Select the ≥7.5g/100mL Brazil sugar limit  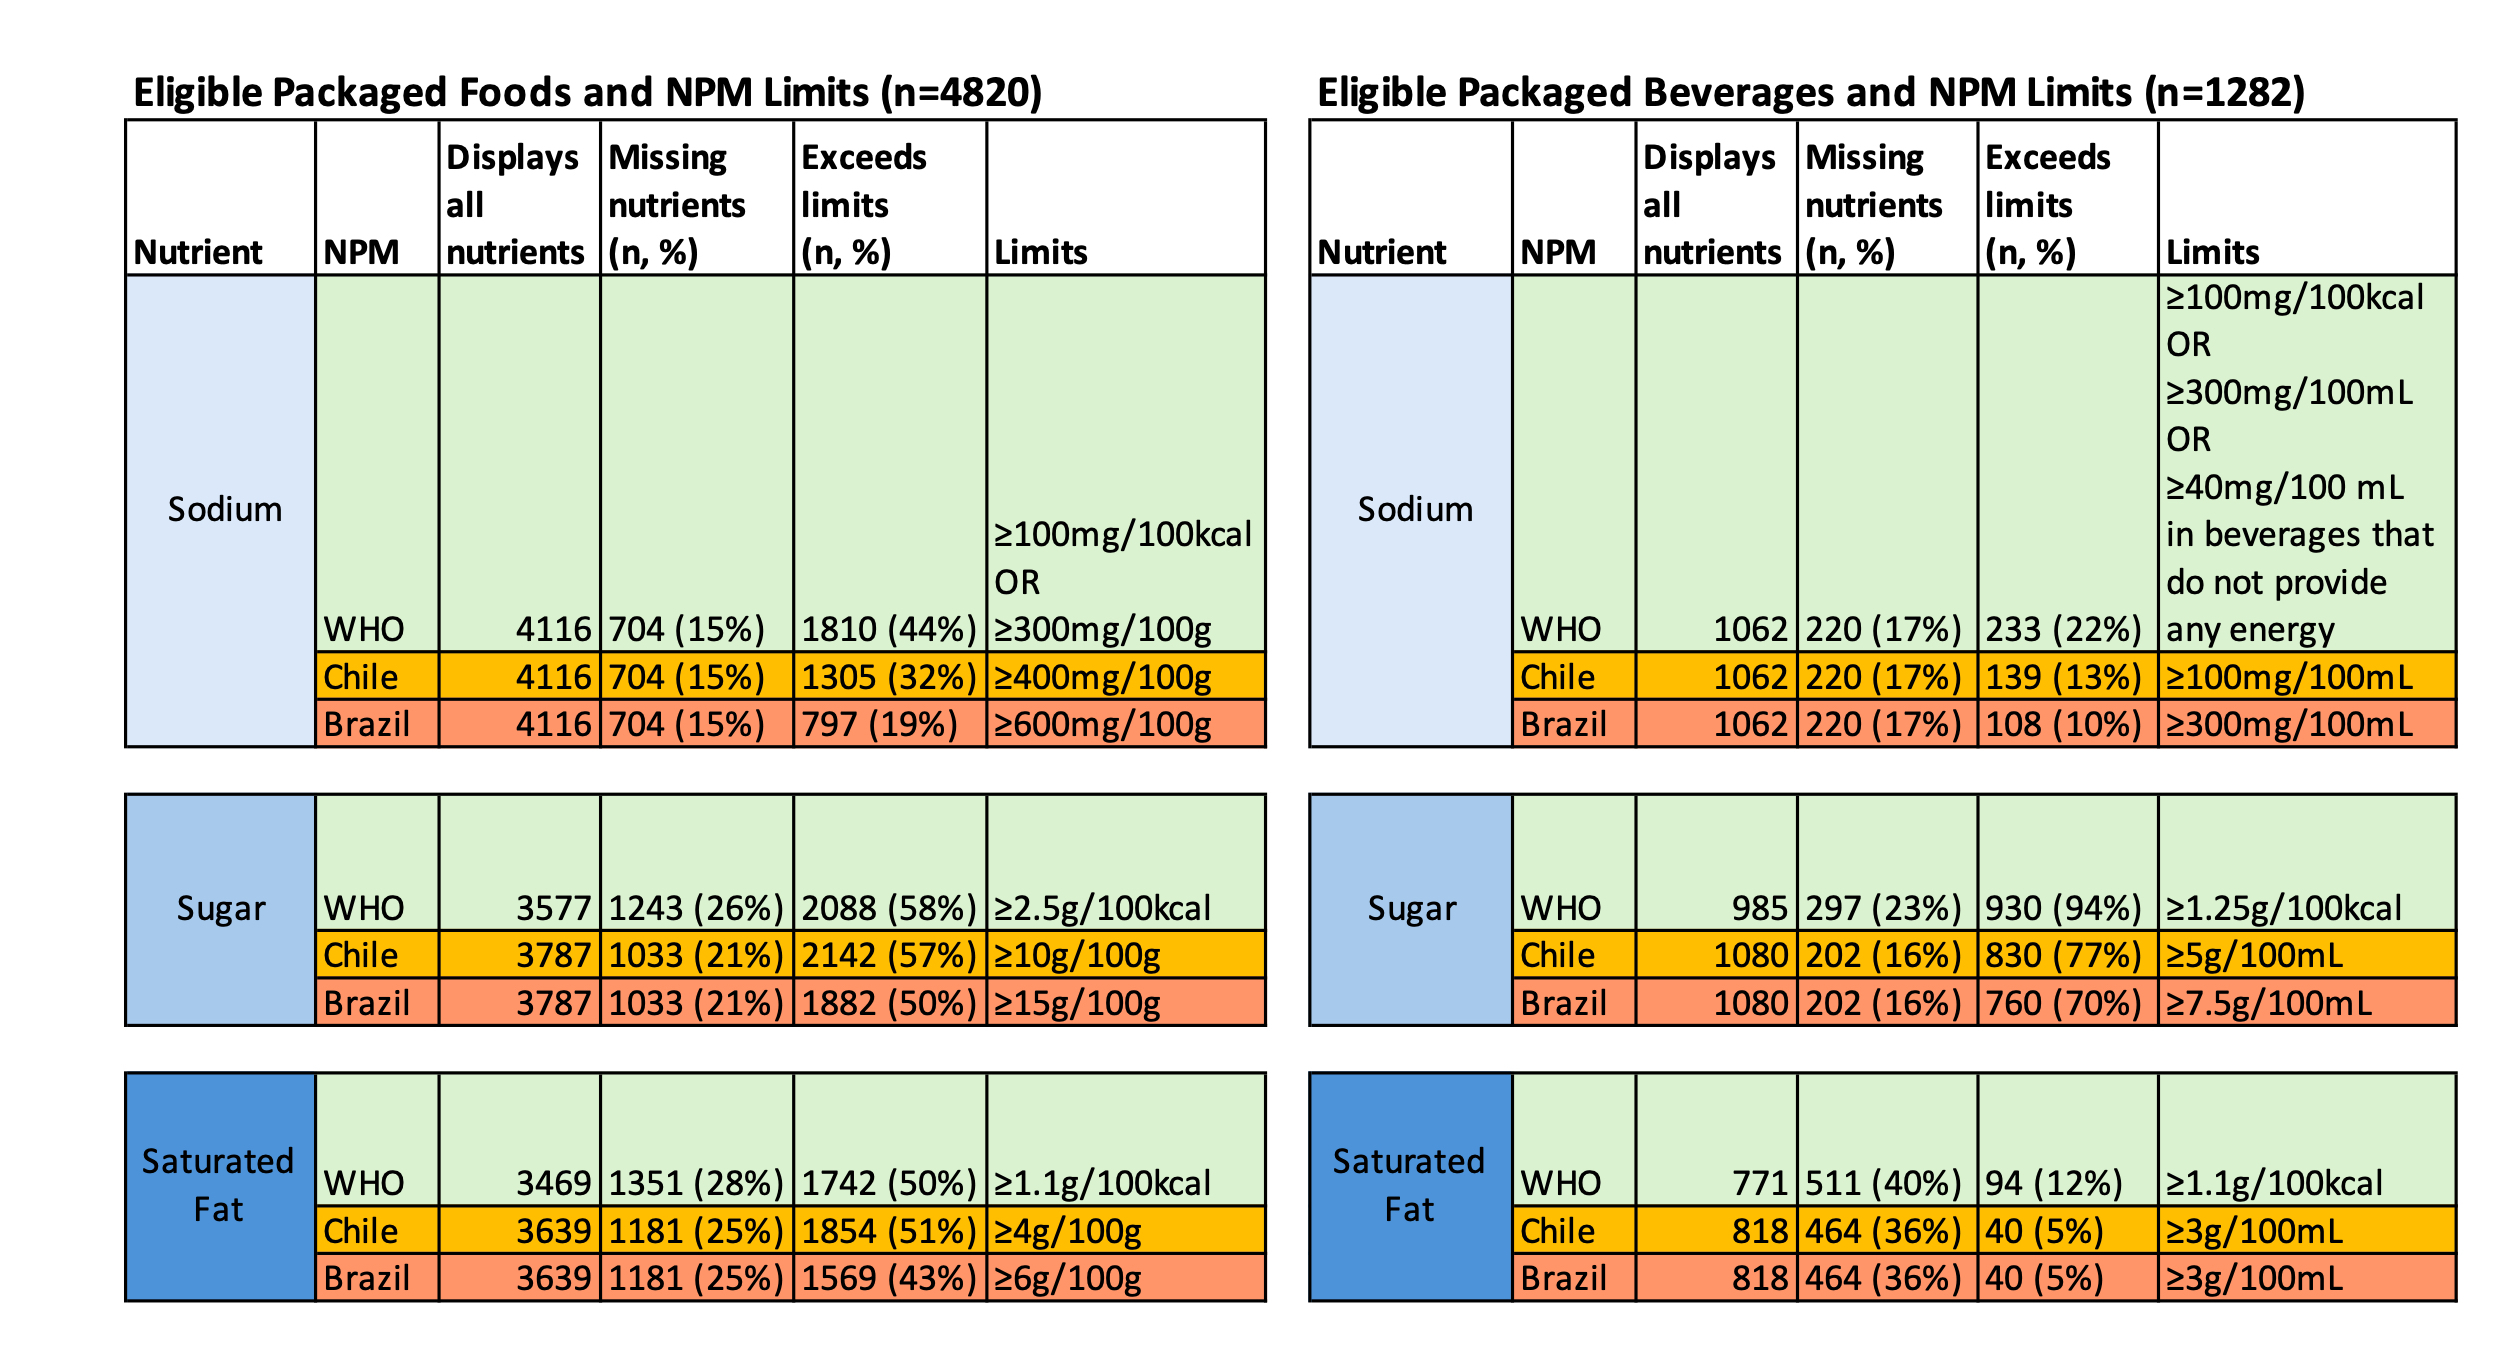[x=2268, y=1003]
